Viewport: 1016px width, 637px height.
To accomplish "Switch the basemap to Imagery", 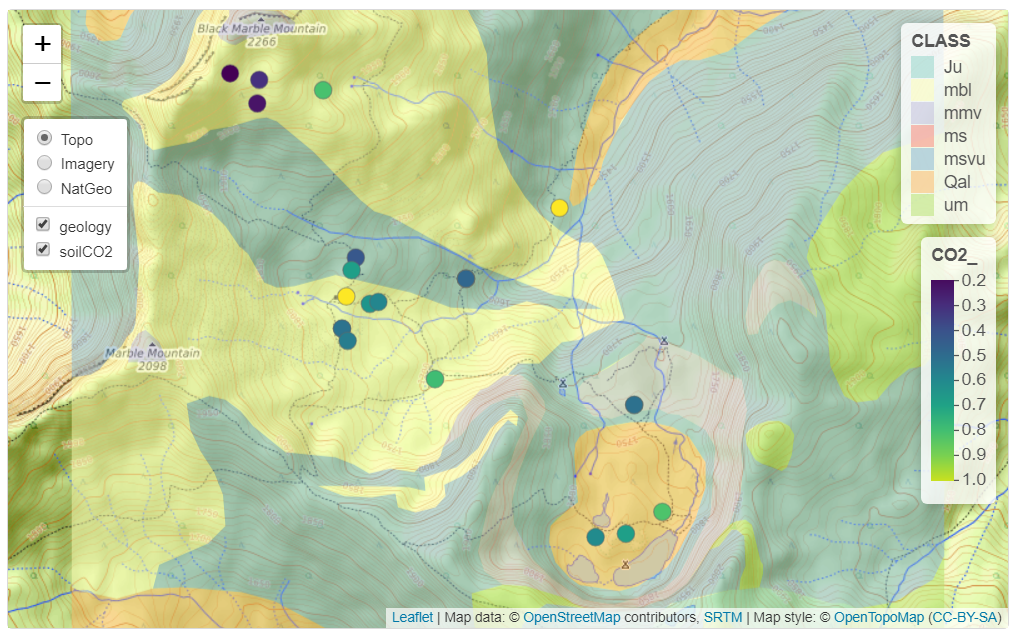I will point(44,163).
